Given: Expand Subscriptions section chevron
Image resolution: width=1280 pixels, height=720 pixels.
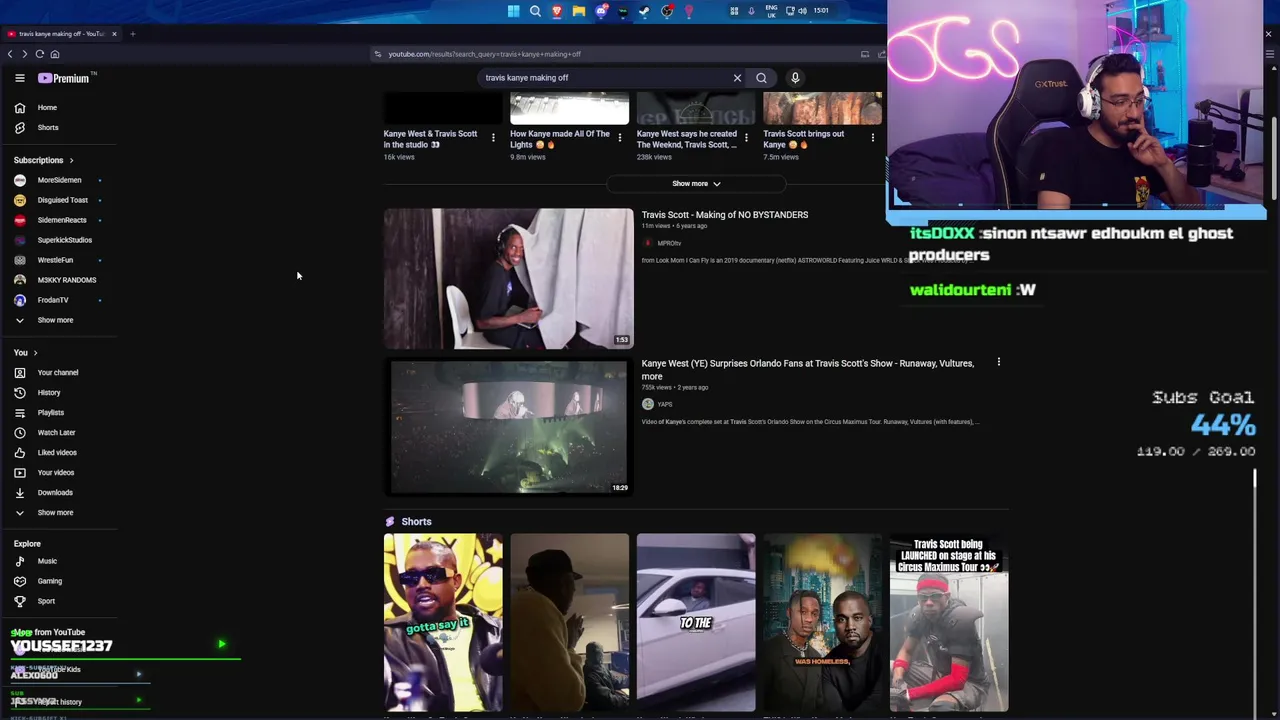Looking at the screenshot, I should click(71, 160).
